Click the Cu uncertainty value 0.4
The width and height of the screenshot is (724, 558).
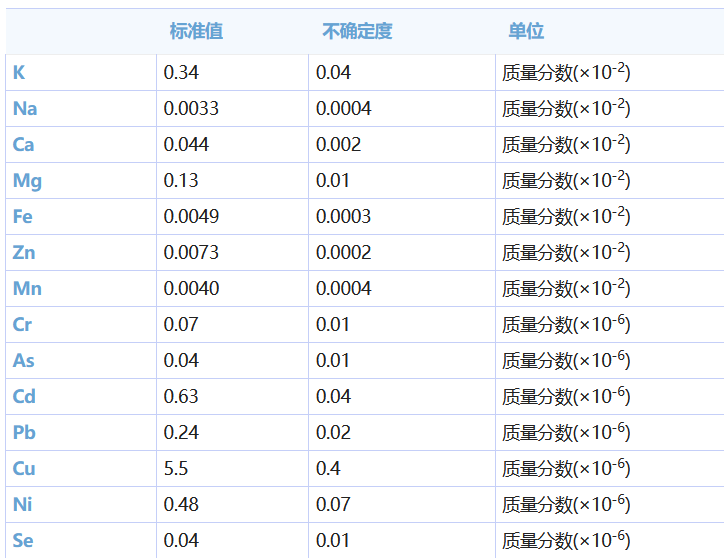(x=328, y=469)
